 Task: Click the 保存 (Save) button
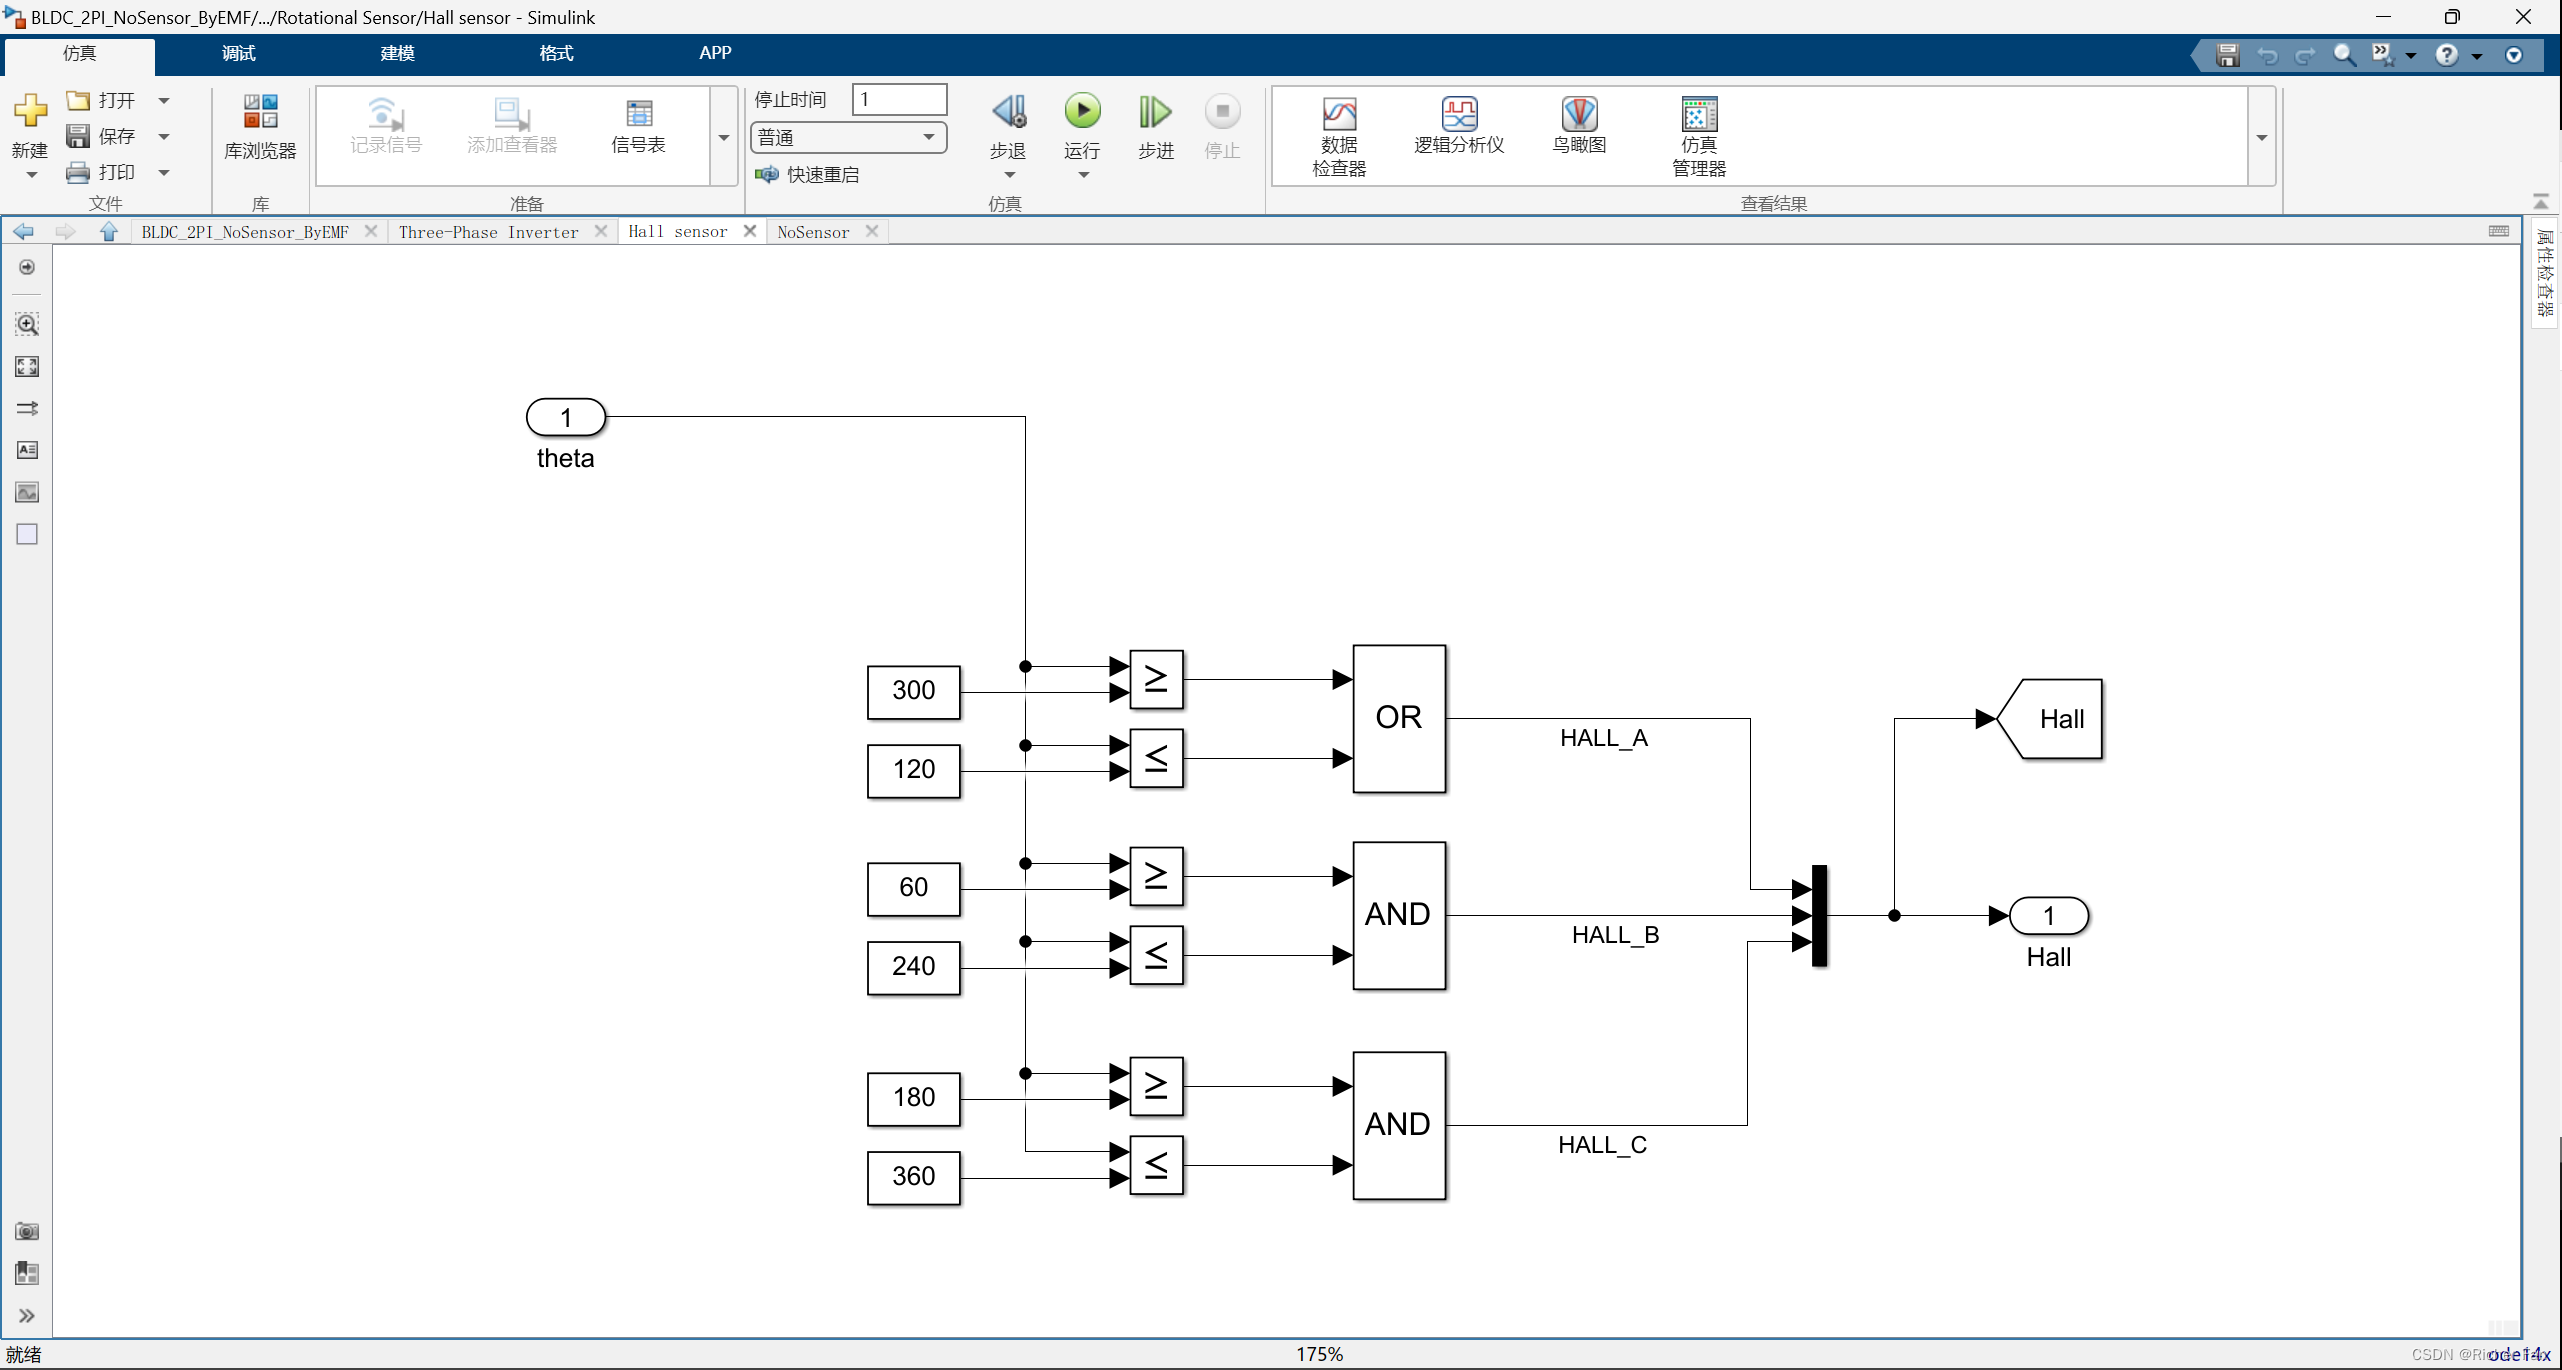point(101,137)
